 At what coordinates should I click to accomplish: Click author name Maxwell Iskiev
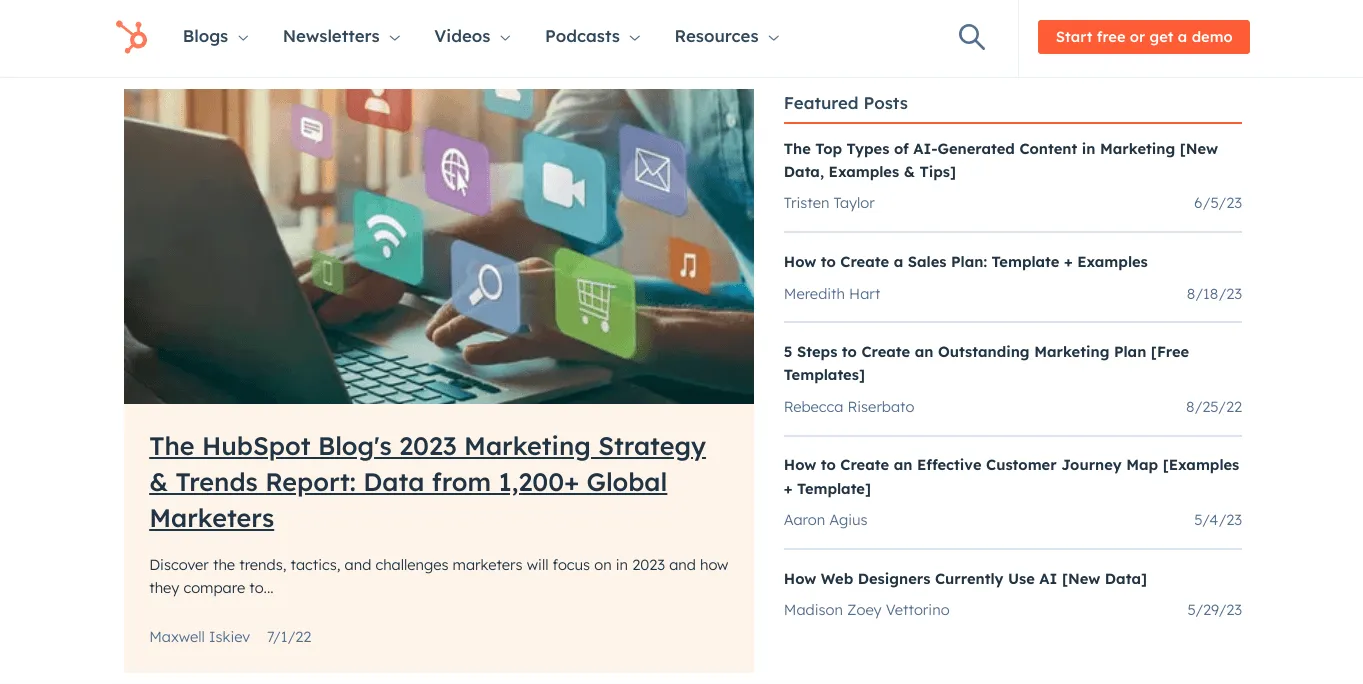click(199, 636)
